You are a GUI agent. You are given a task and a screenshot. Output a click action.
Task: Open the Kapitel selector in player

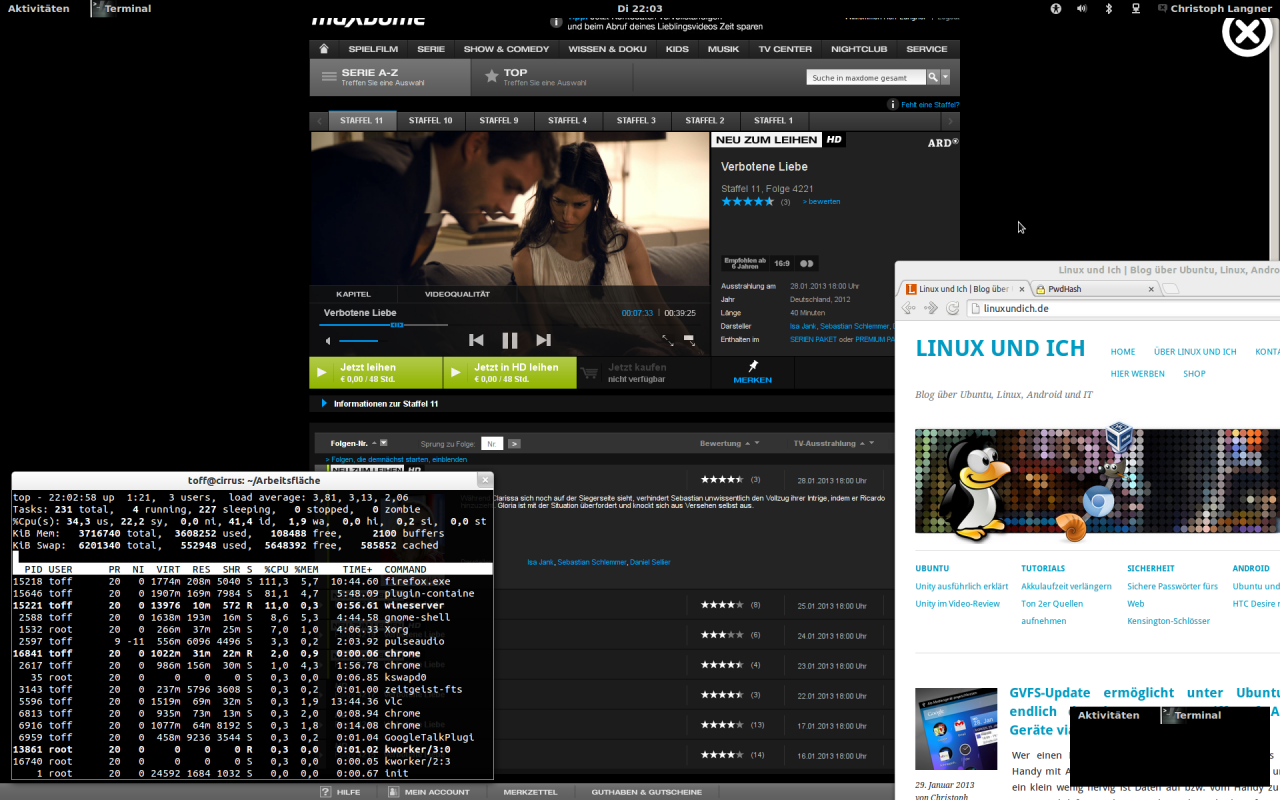[354, 294]
